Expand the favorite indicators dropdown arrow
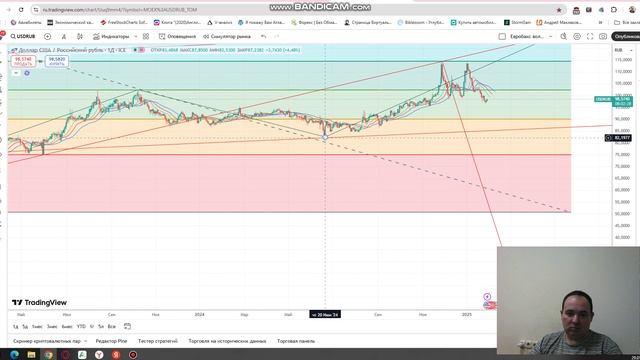The height and width of the screenshot is (360, 640). tap(136, 37)
